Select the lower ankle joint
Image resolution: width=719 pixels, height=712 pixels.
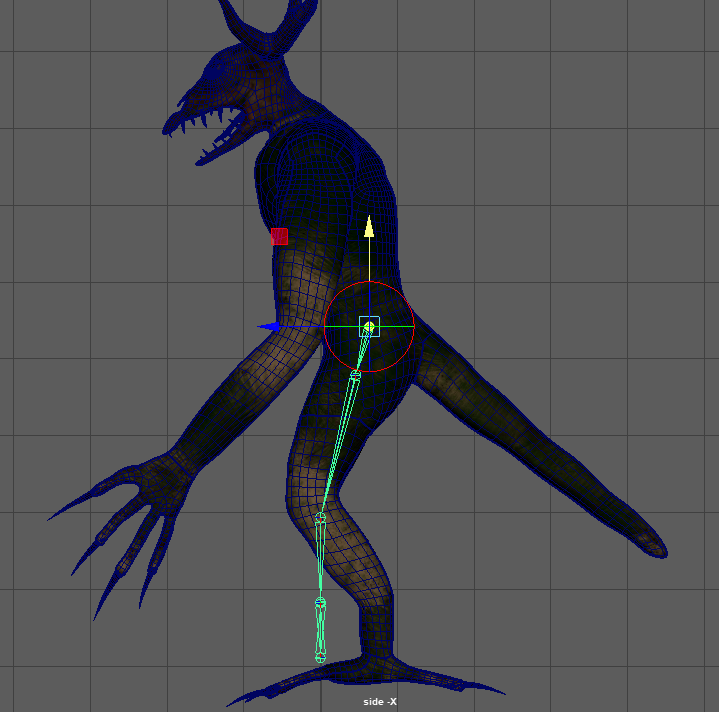tap(321, 604)
